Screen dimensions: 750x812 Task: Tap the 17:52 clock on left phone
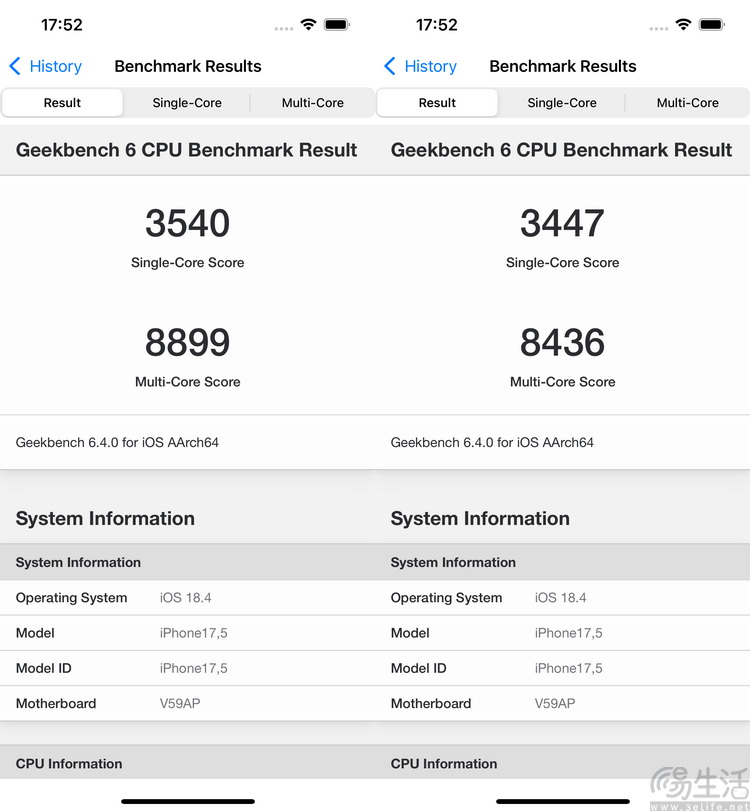[x=62, y=24]
